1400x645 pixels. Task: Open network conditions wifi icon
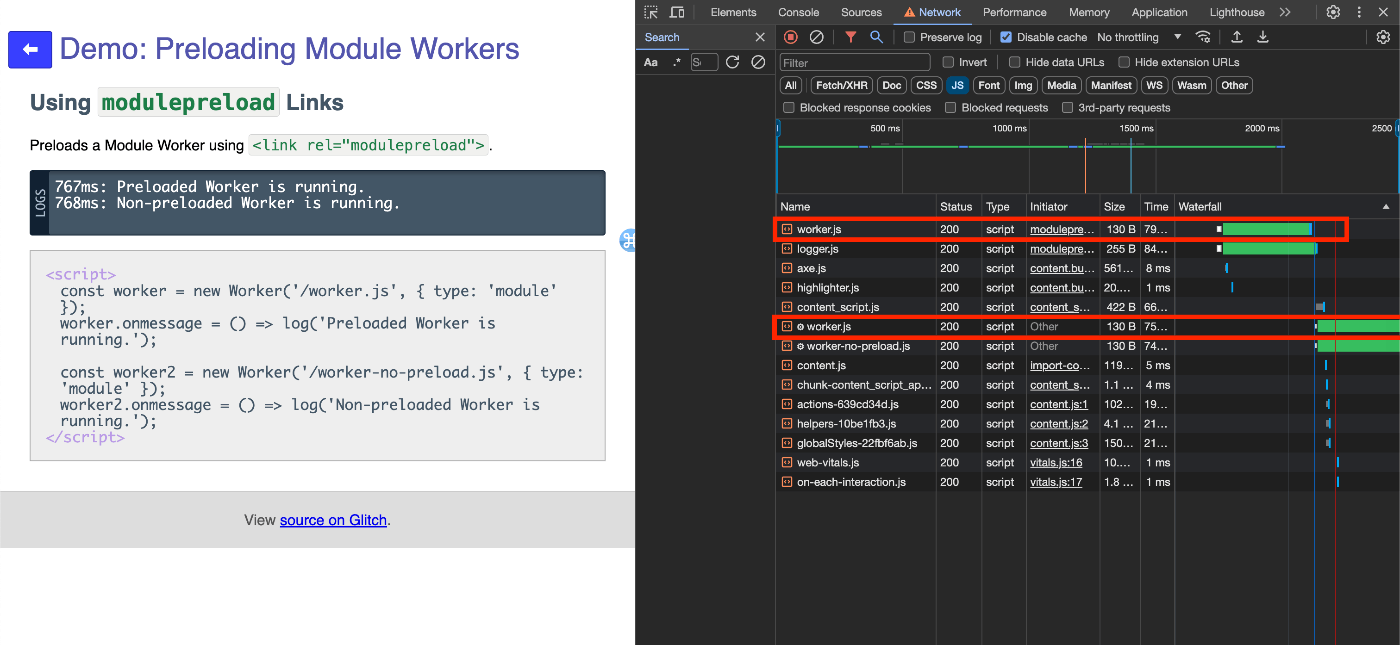pyautogui.click(x=1203, y=37)
